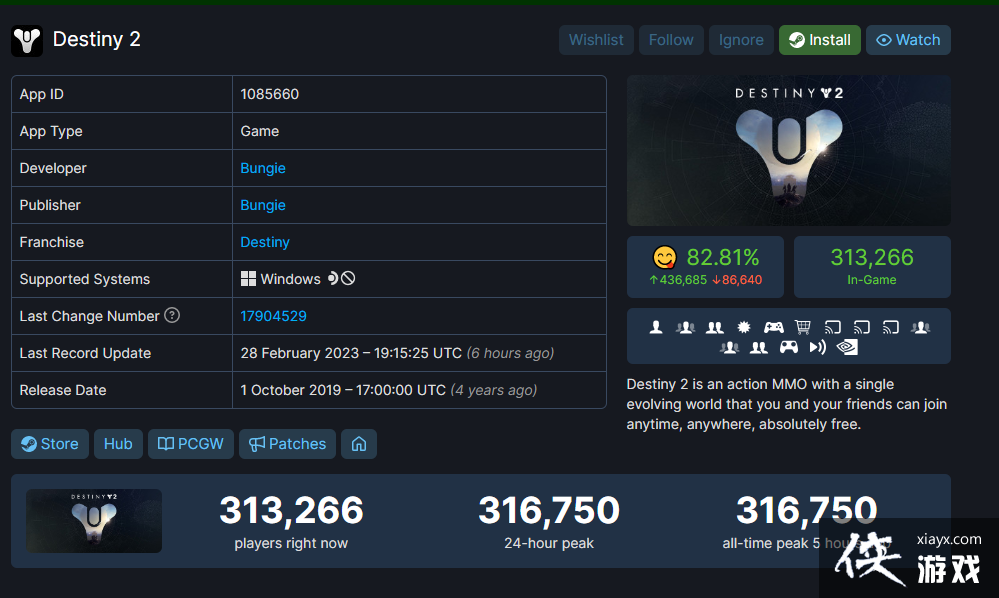Open the Bungie publisher link
This screenshot has width=999, height=598.
tap(262, 205)
